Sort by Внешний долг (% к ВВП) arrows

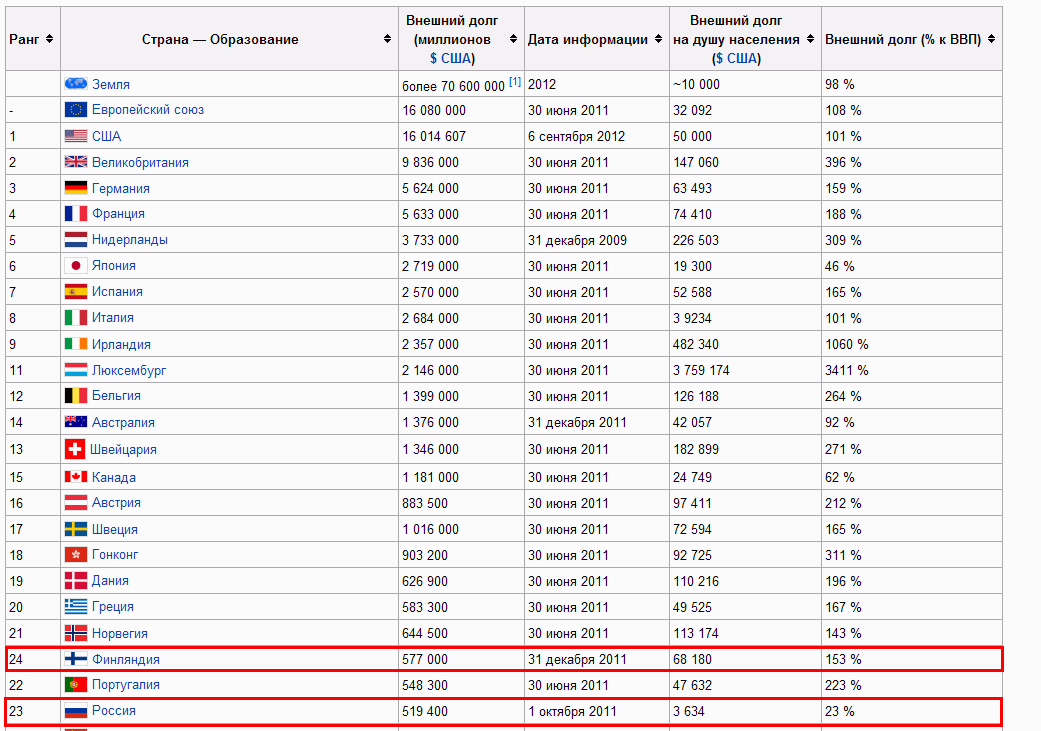click(x=990, y=39)
